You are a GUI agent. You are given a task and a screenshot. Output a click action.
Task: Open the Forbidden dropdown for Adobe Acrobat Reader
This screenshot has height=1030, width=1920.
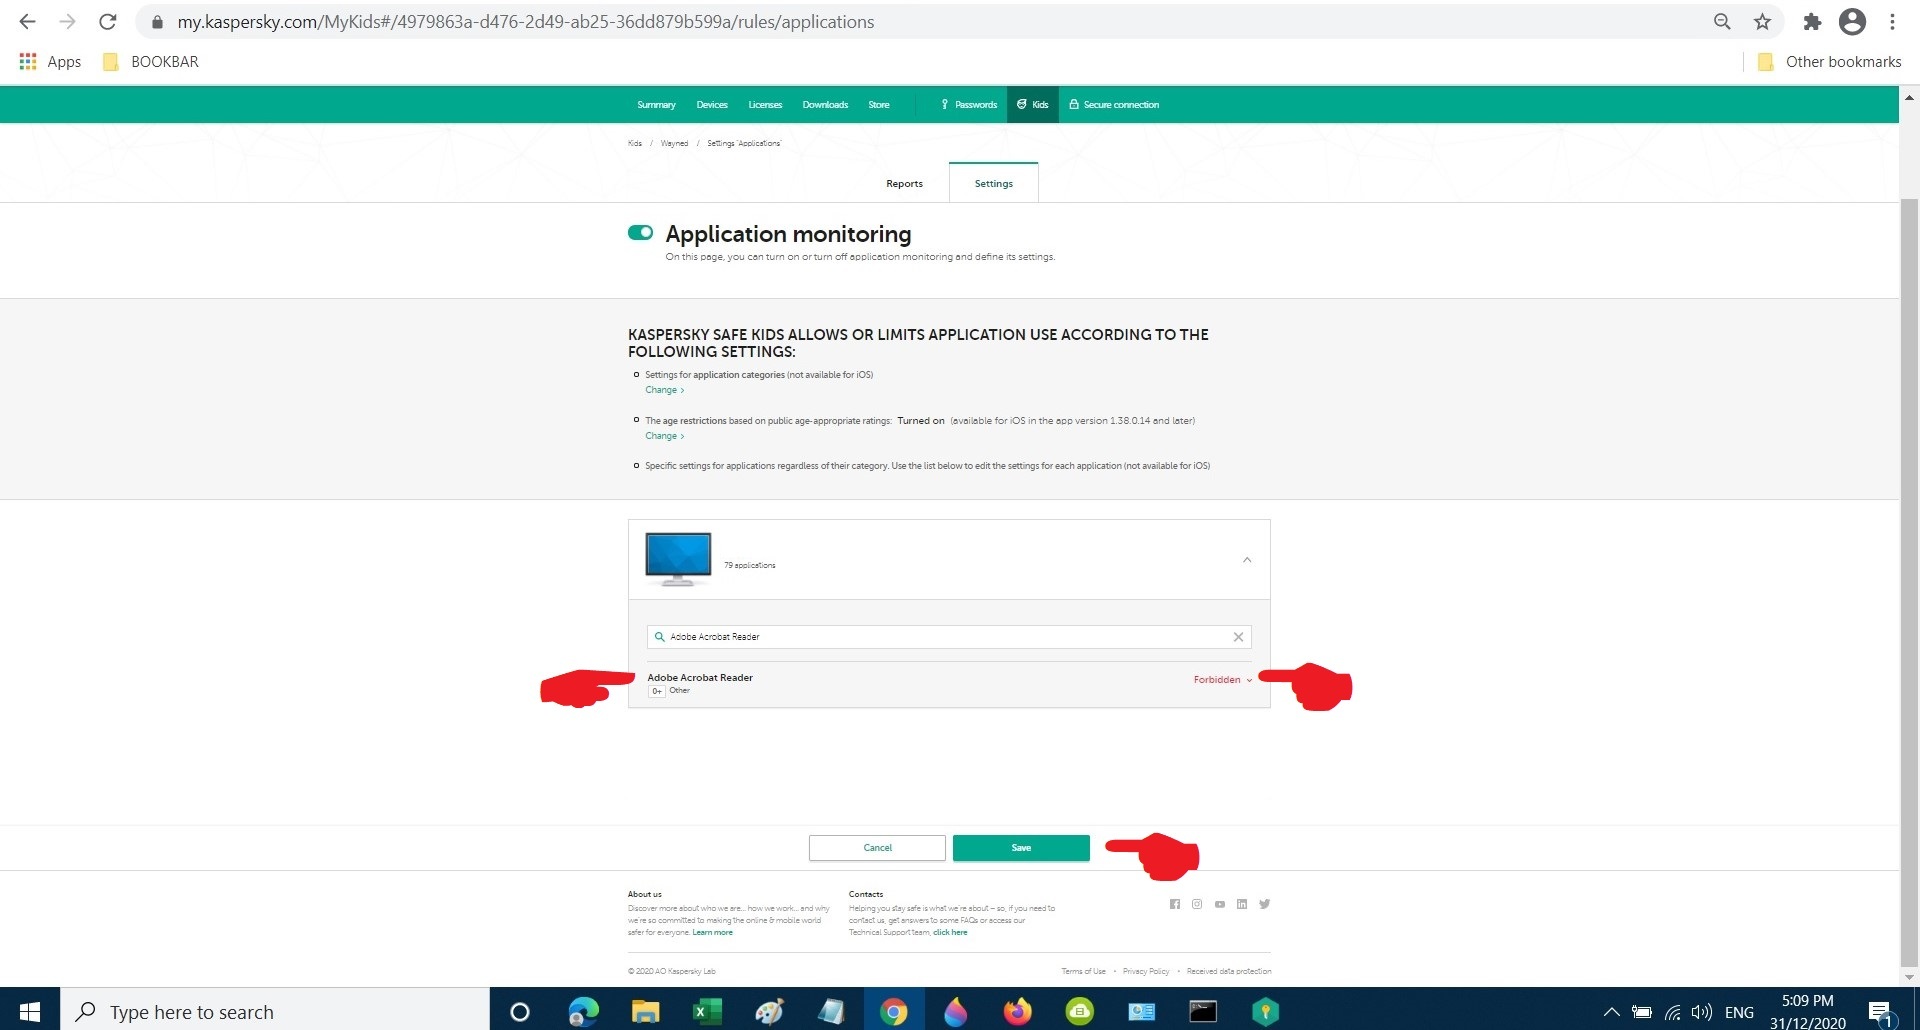1222,680
